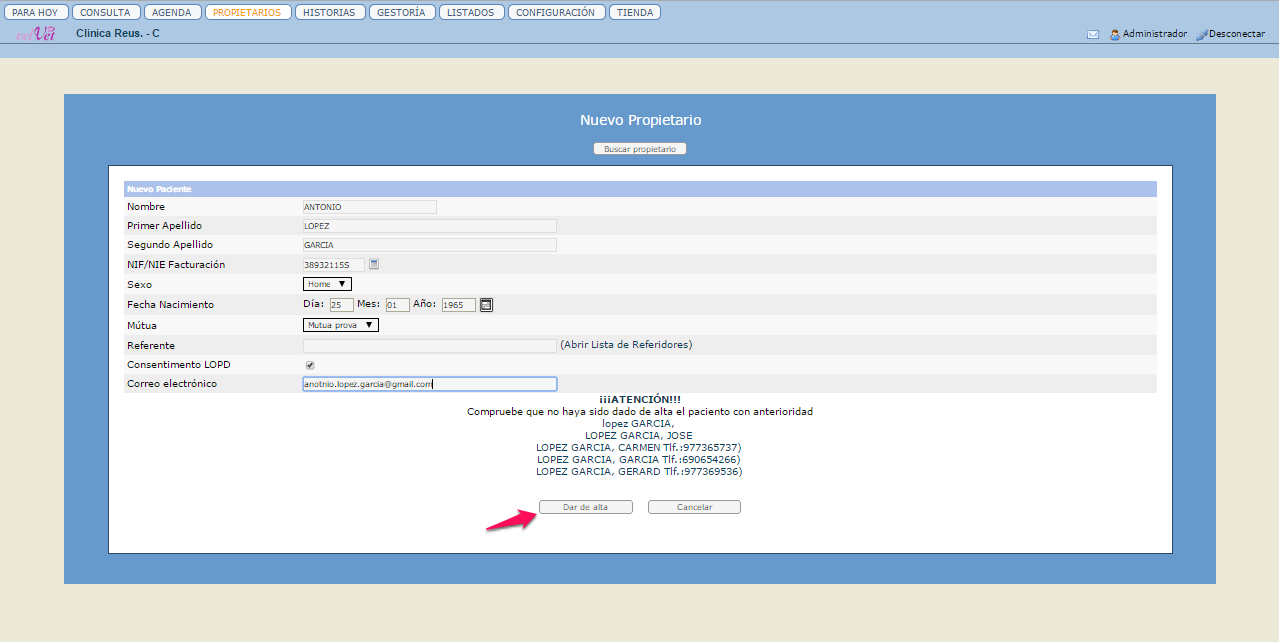This screenshot has height=642, width=1279.
Task: Click the Año birth year field
Action: click(458, 305)
